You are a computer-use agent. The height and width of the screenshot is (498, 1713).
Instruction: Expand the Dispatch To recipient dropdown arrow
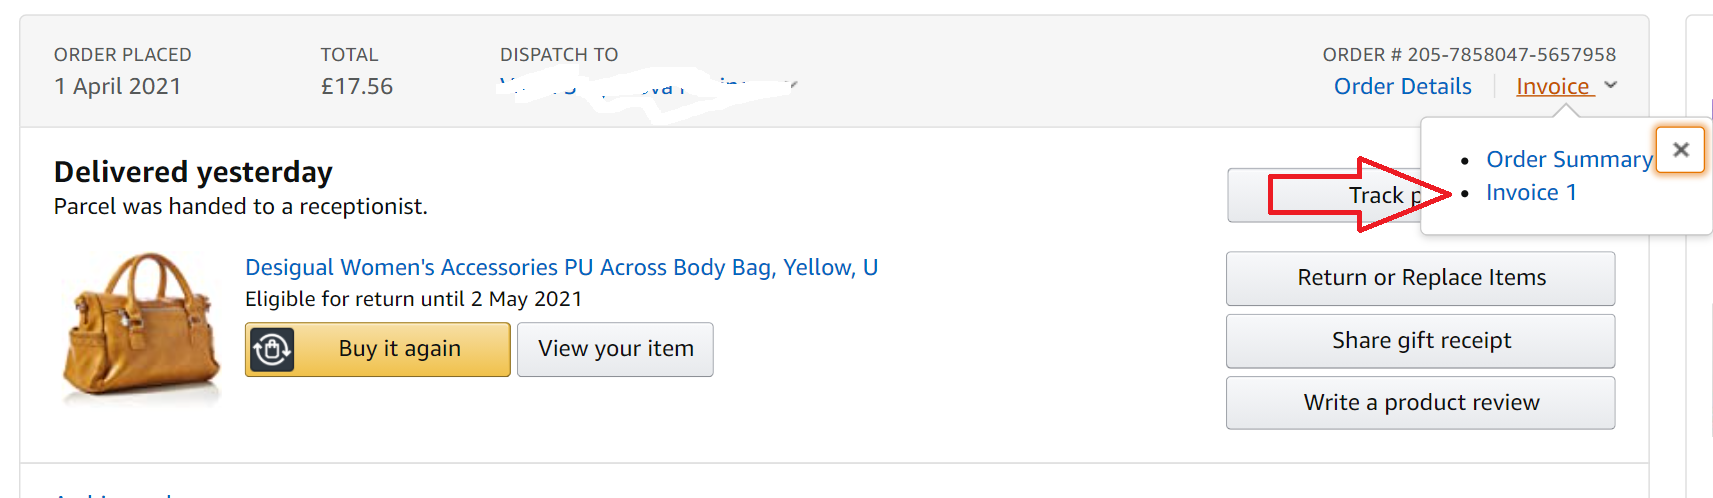point(794,85)
